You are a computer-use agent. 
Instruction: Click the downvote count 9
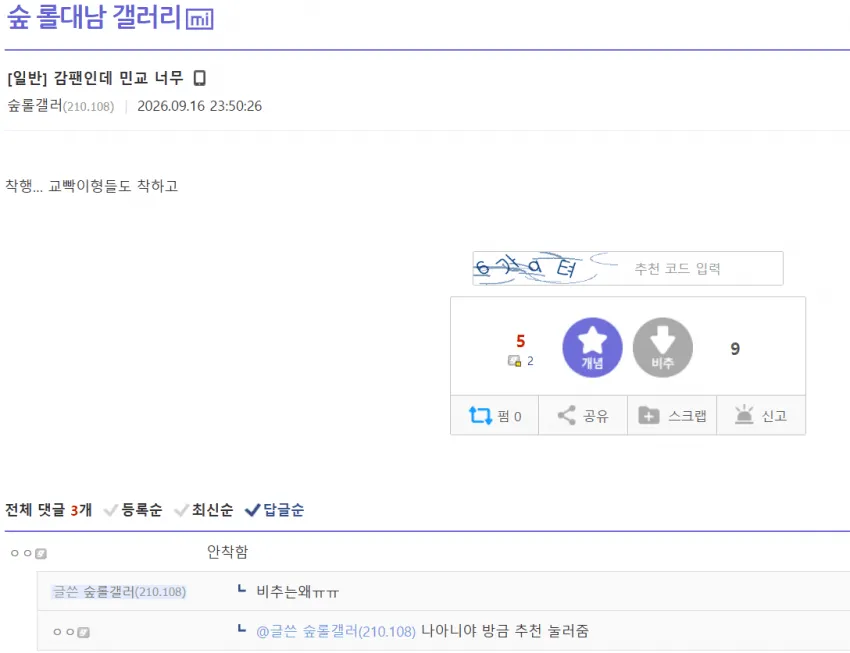(735, 348)
